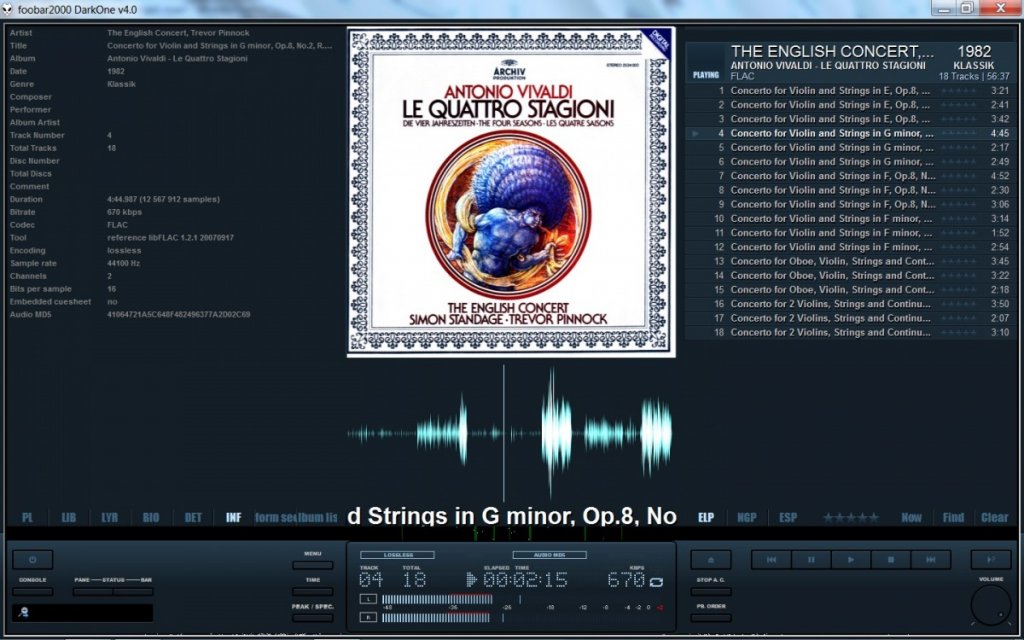Toggle the TIME display button
Image resolution: width=1024 pixels, height=640 pixels.
click(313, 591)
